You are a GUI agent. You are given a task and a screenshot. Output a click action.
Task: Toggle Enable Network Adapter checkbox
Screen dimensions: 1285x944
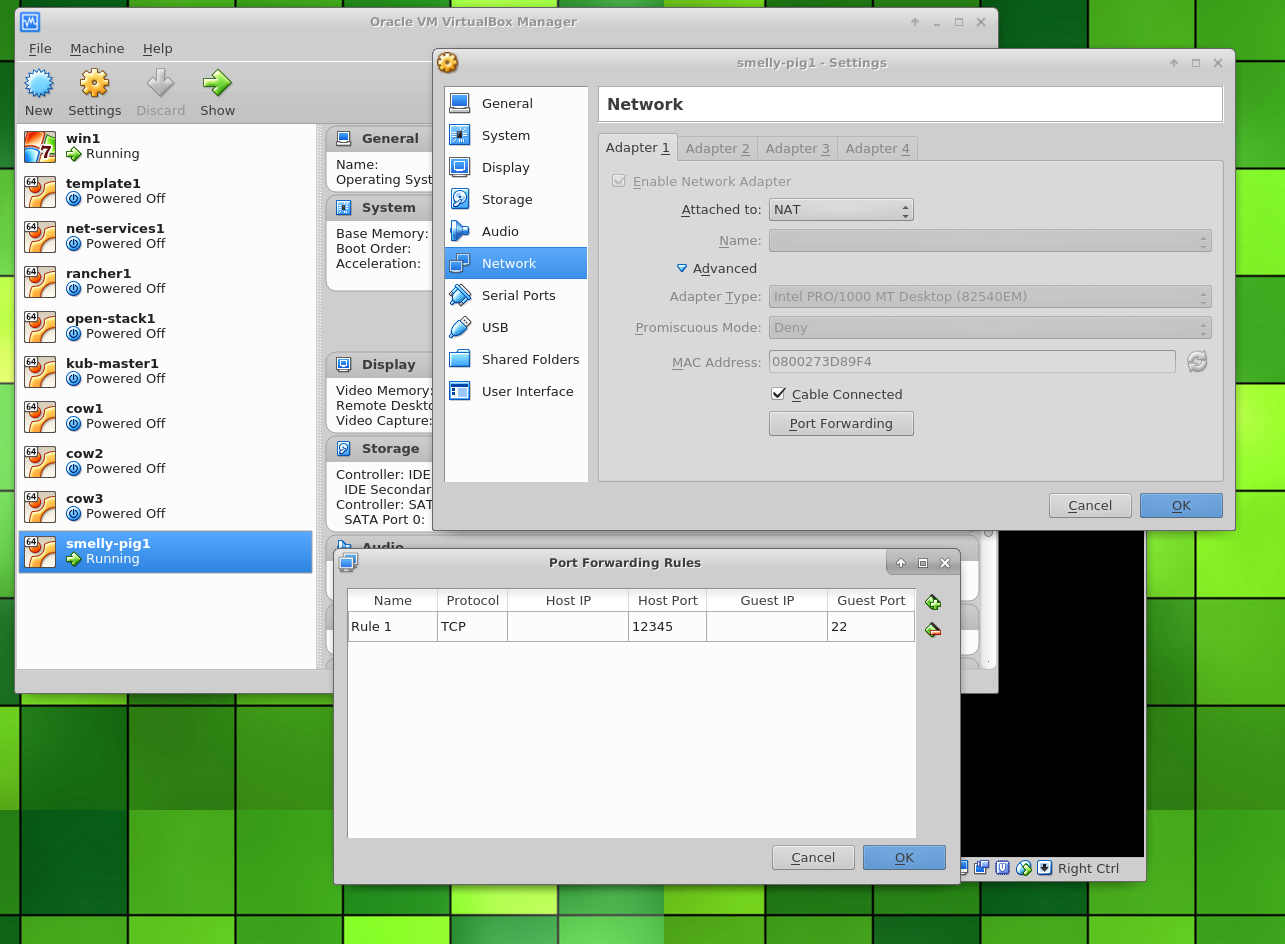(619, 181)
